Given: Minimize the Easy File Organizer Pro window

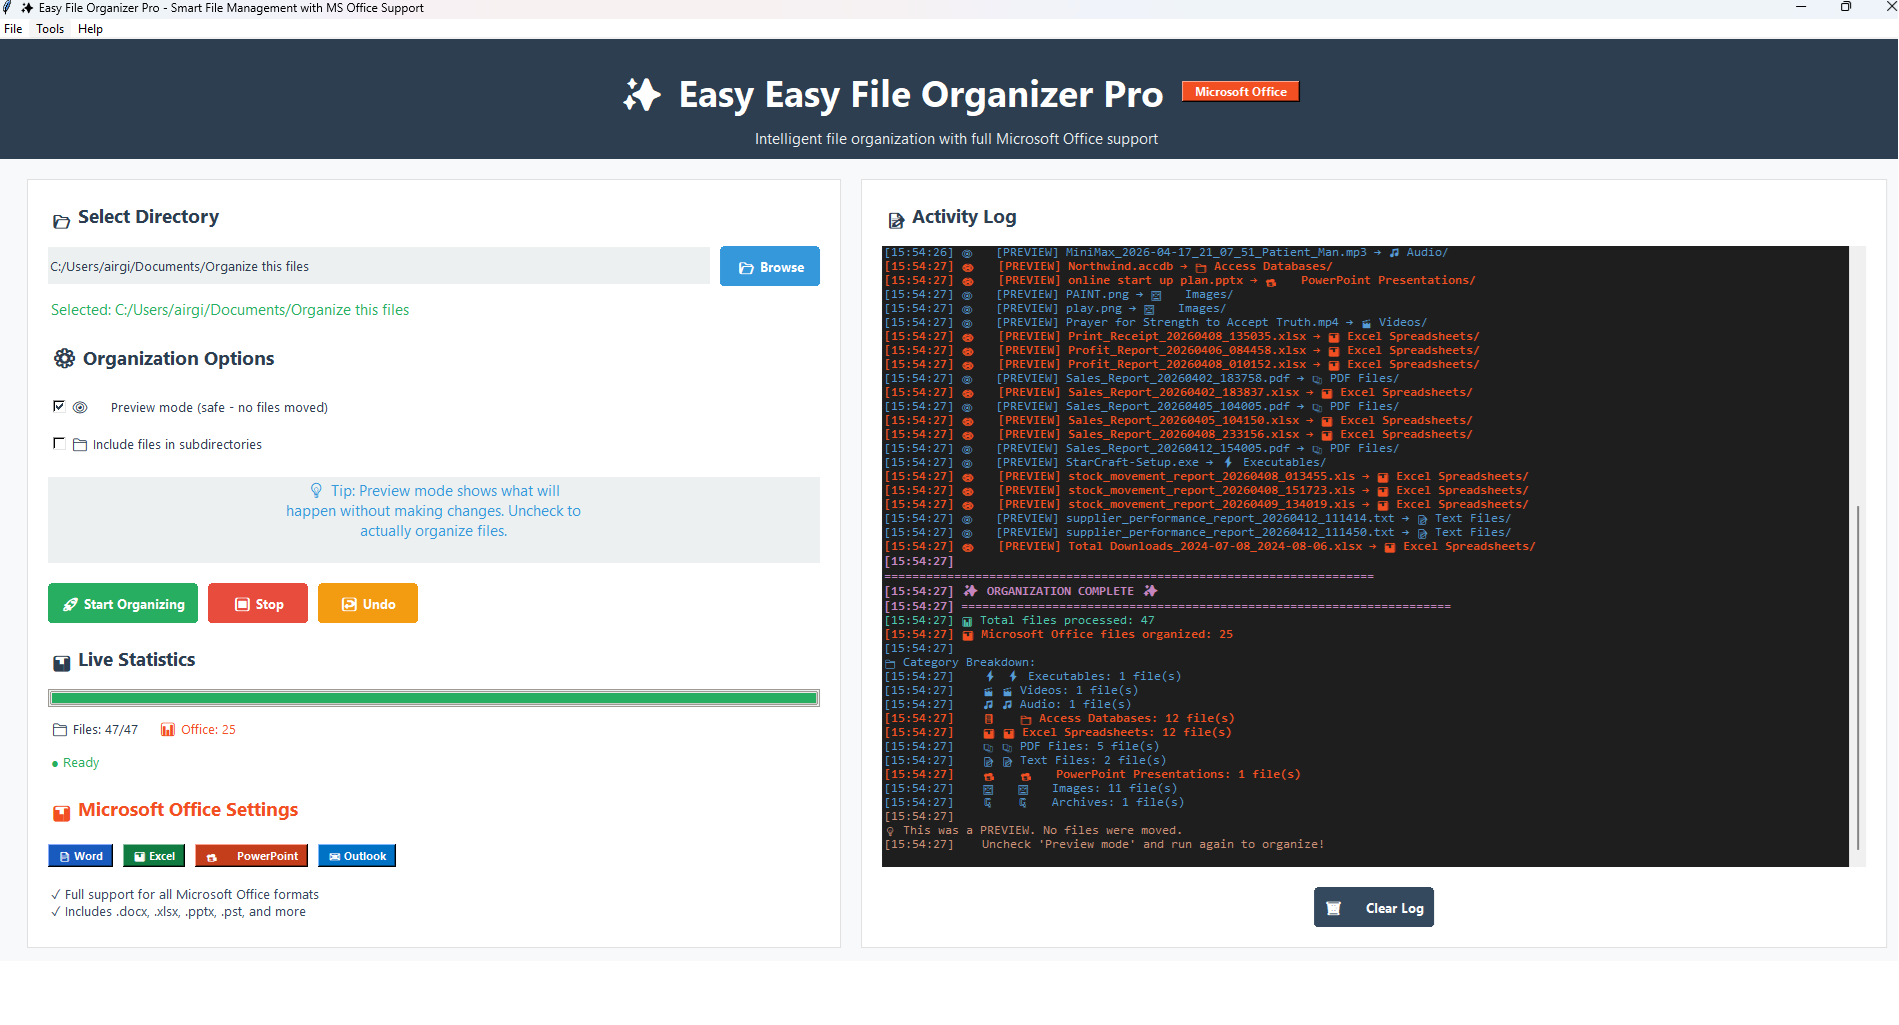Looking at the screenshot, I should click(1801, 7).
